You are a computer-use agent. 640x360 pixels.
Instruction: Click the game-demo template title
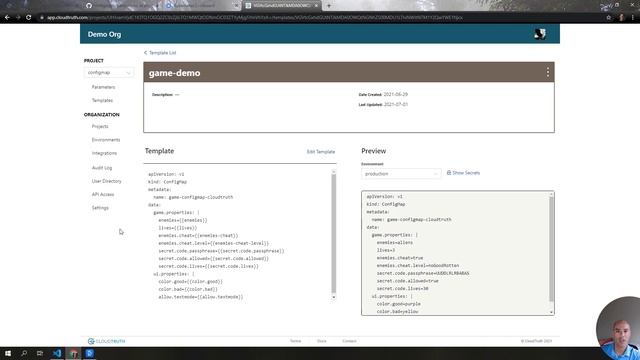[x=174, y=73]
